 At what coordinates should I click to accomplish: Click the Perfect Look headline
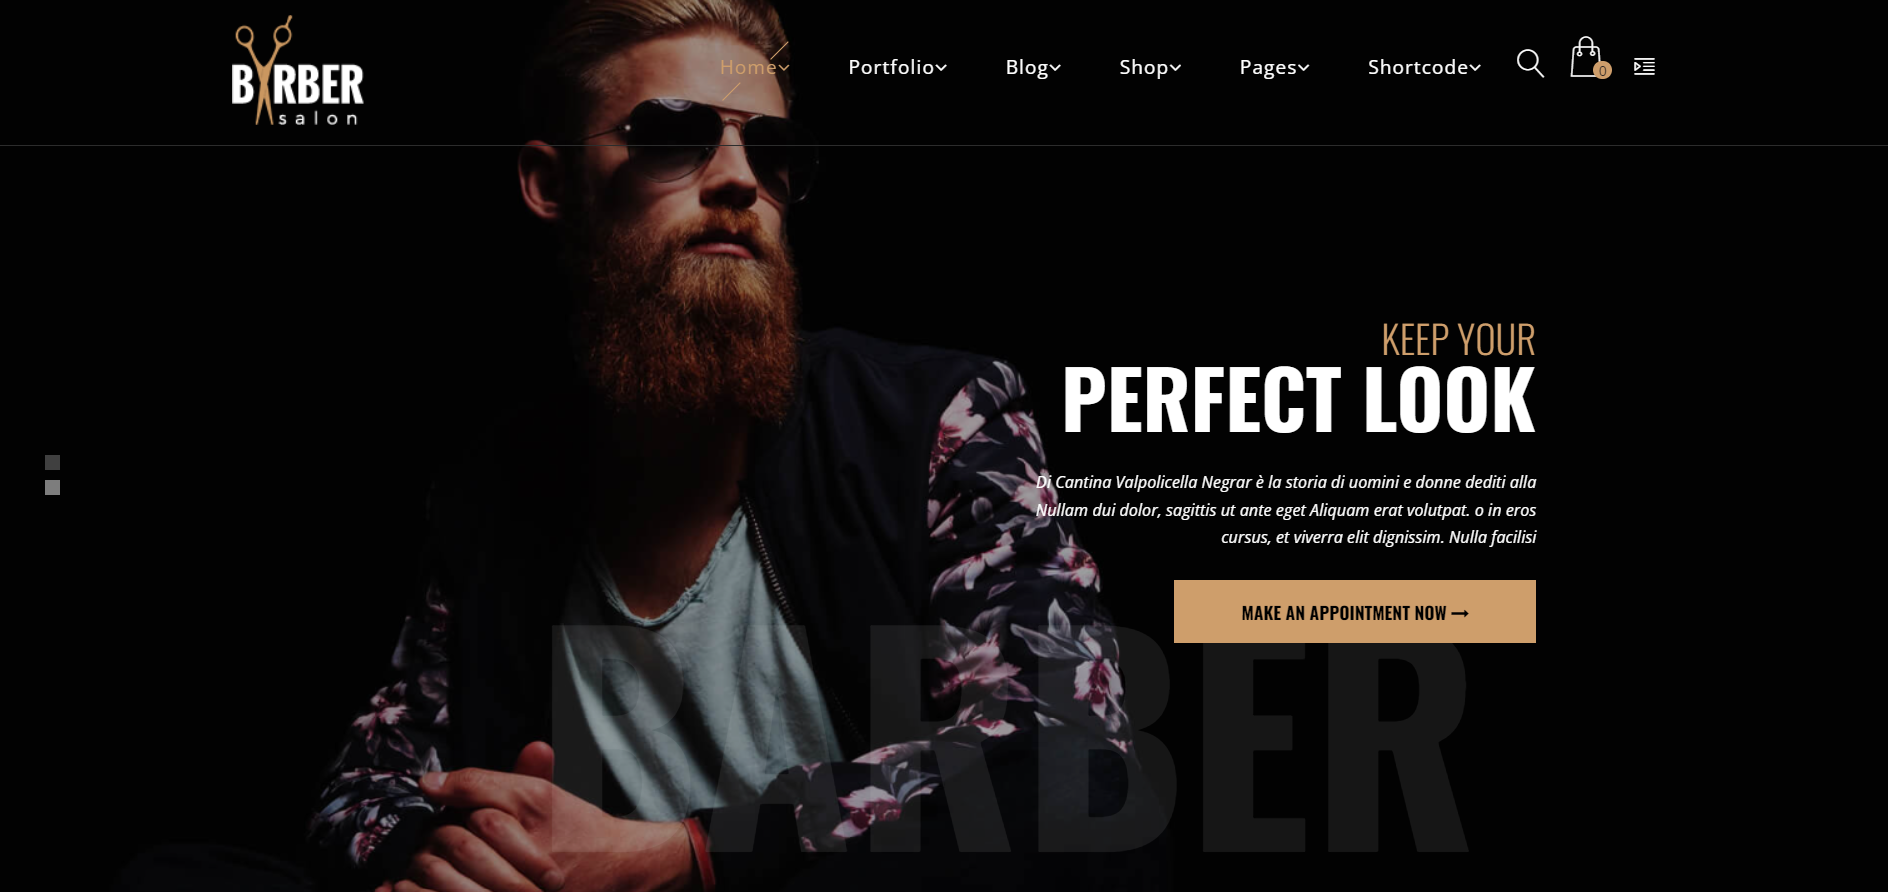(1298, 400)
